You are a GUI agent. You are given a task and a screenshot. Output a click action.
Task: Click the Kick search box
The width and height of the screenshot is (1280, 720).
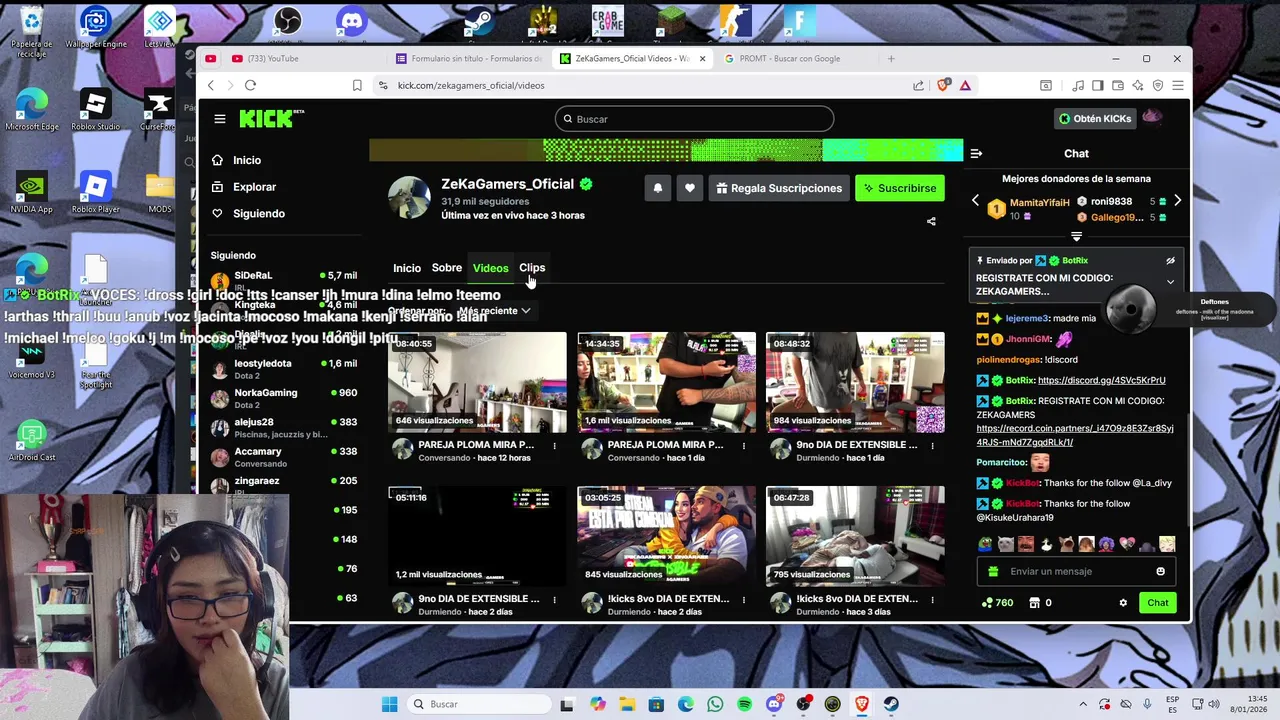(x=694, y=119)
